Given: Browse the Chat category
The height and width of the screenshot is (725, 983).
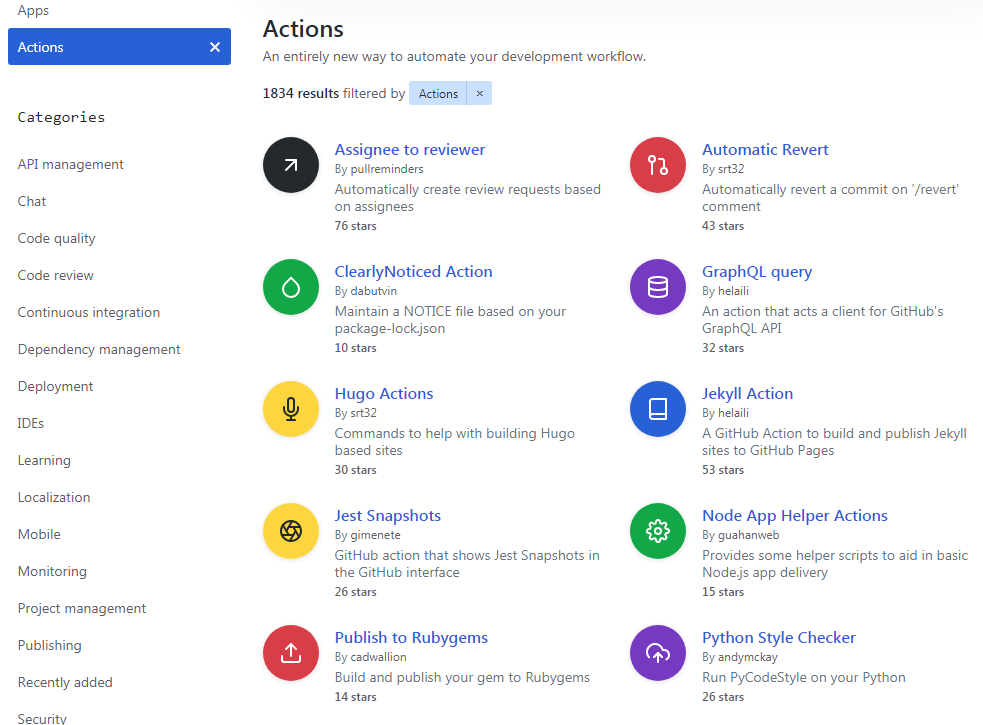Looking at the screenshot, I should (32, 201).
